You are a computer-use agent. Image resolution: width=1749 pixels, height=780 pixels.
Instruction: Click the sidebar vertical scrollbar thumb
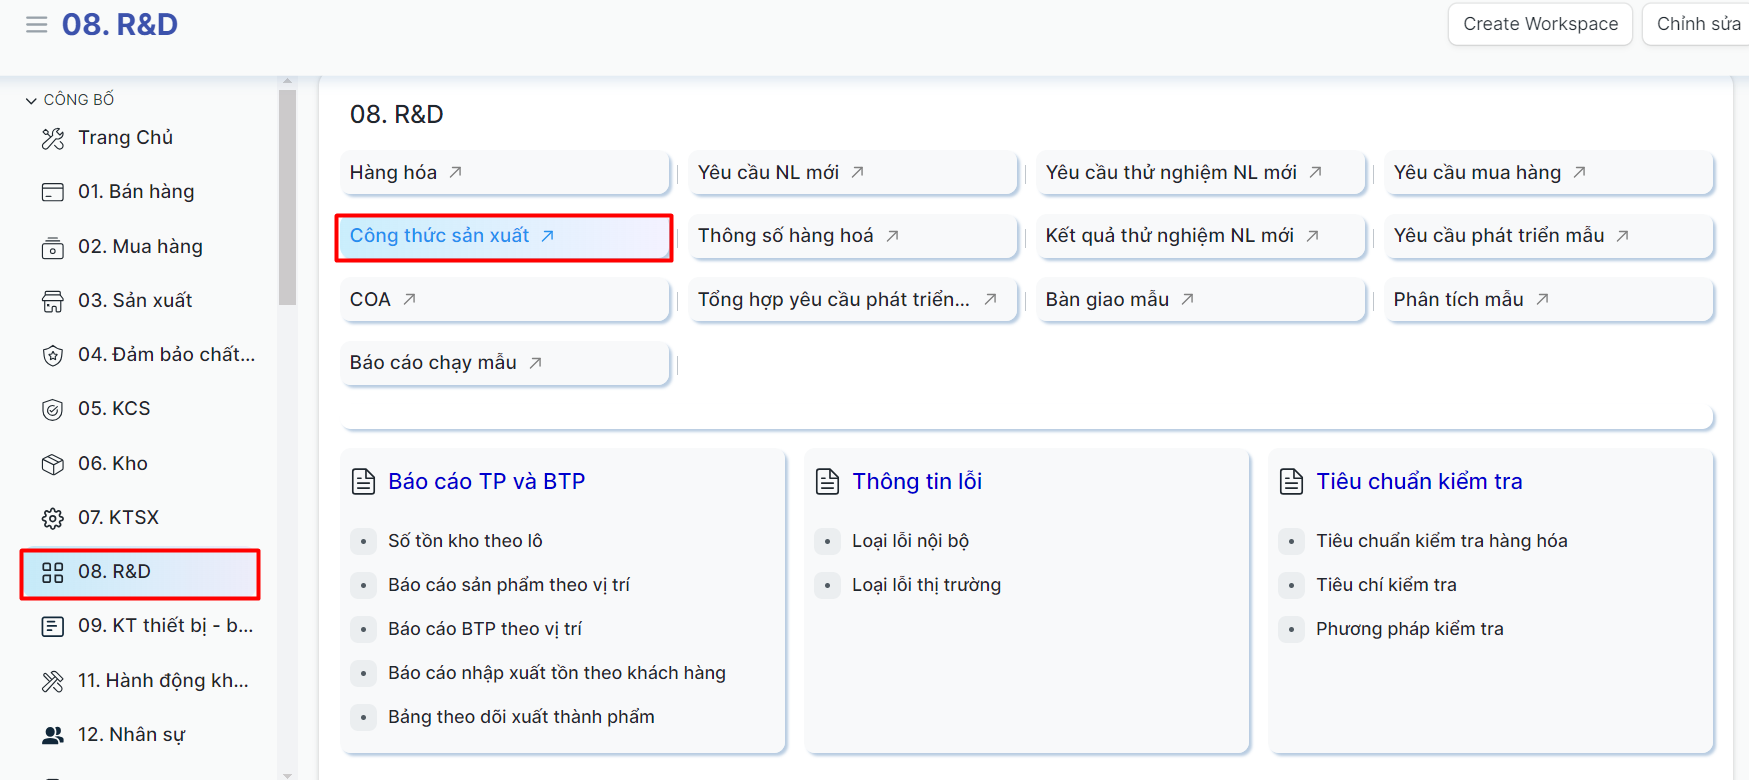(288, 197)
